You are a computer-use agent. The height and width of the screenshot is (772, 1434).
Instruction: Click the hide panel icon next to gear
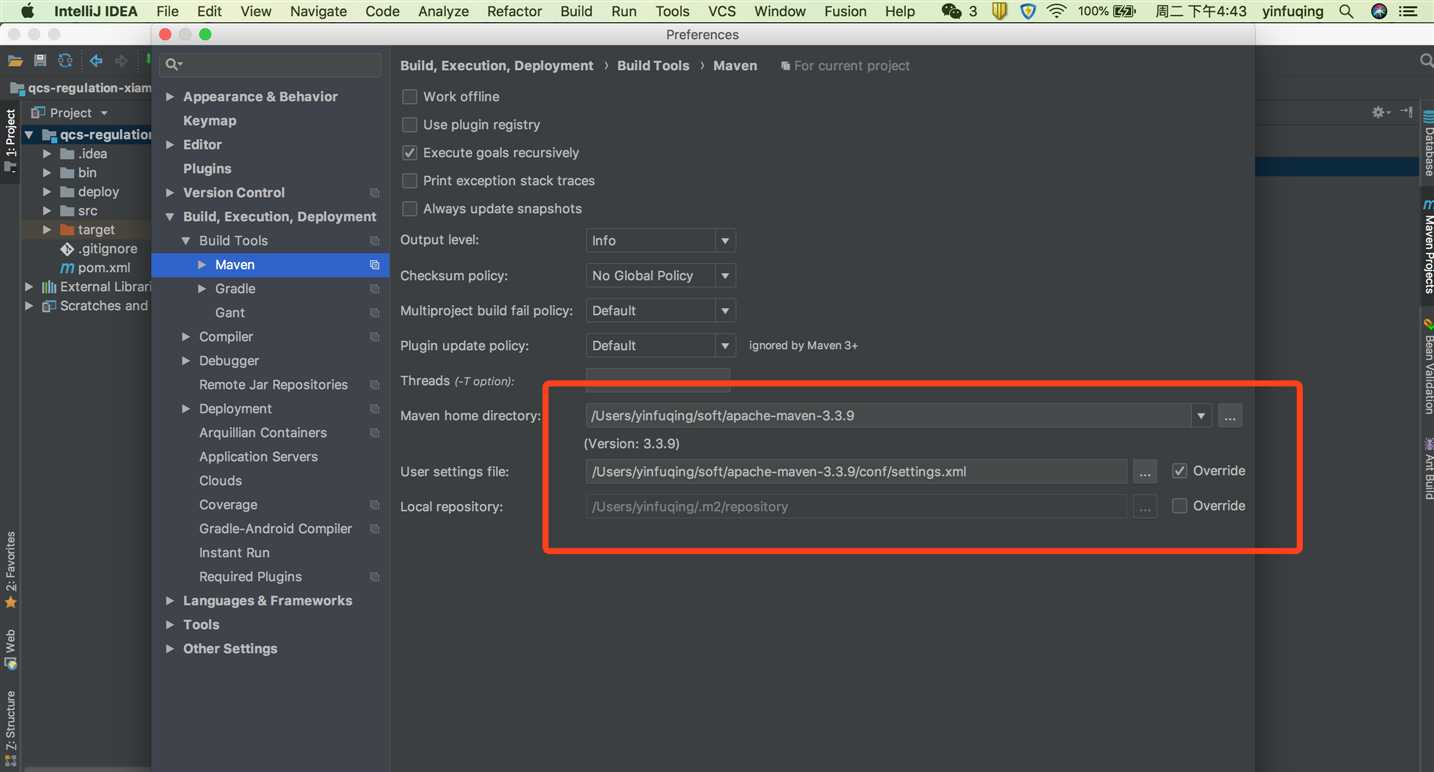[x=1406, y=112]
